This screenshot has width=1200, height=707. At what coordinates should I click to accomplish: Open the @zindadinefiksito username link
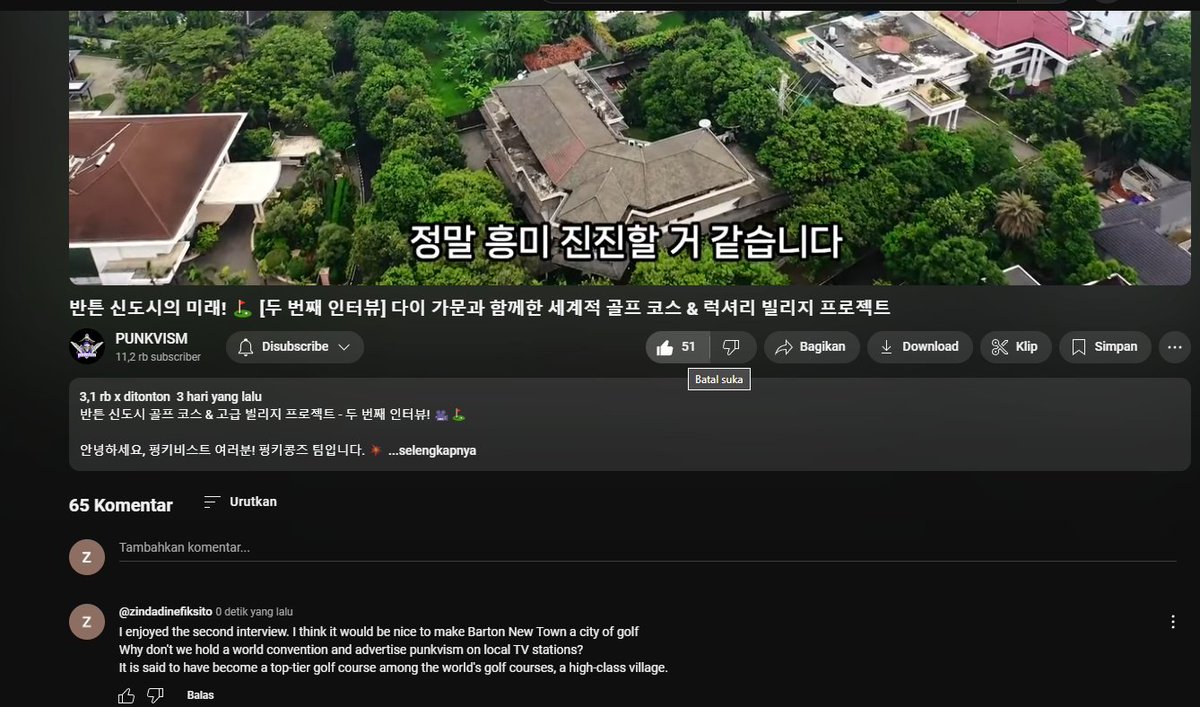164,612
